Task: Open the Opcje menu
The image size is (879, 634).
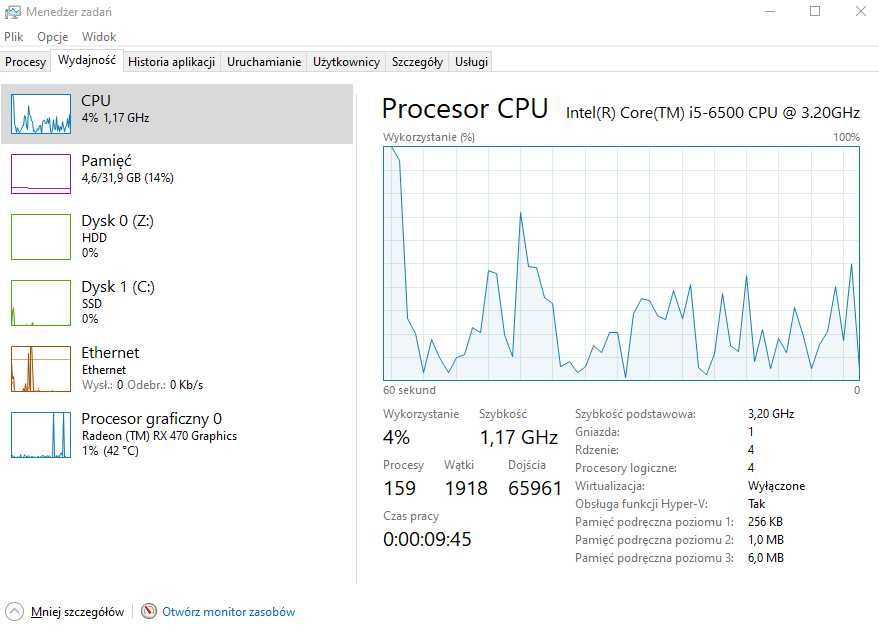Action: [x=53, y=37]
